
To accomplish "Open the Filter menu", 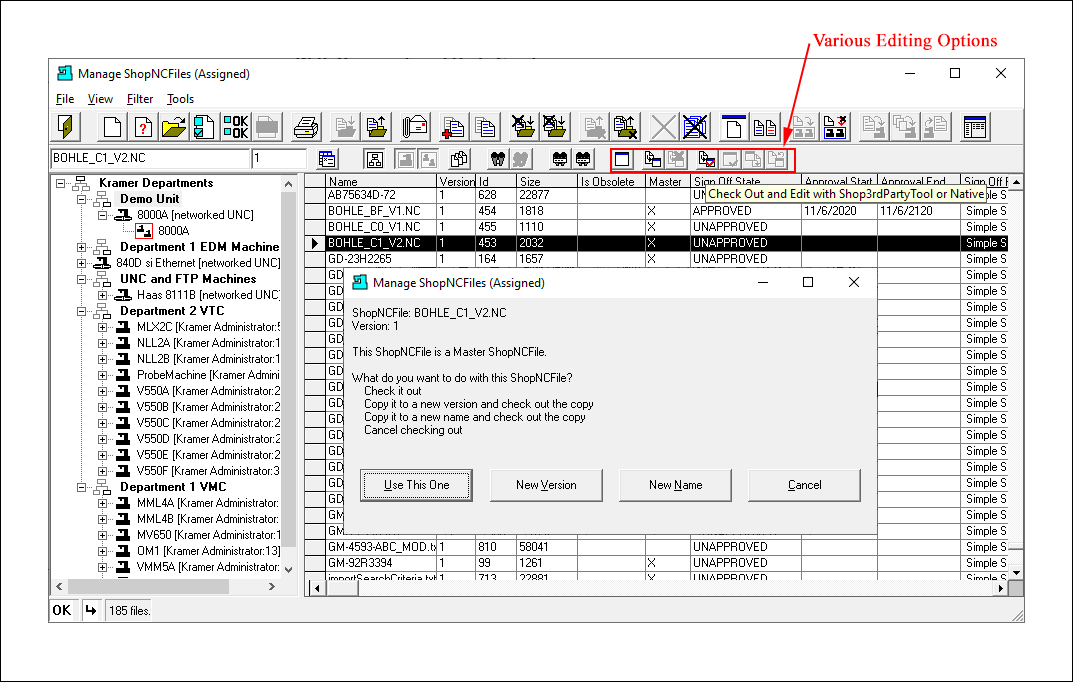I will pyautogui.click(x=140, y=99).
